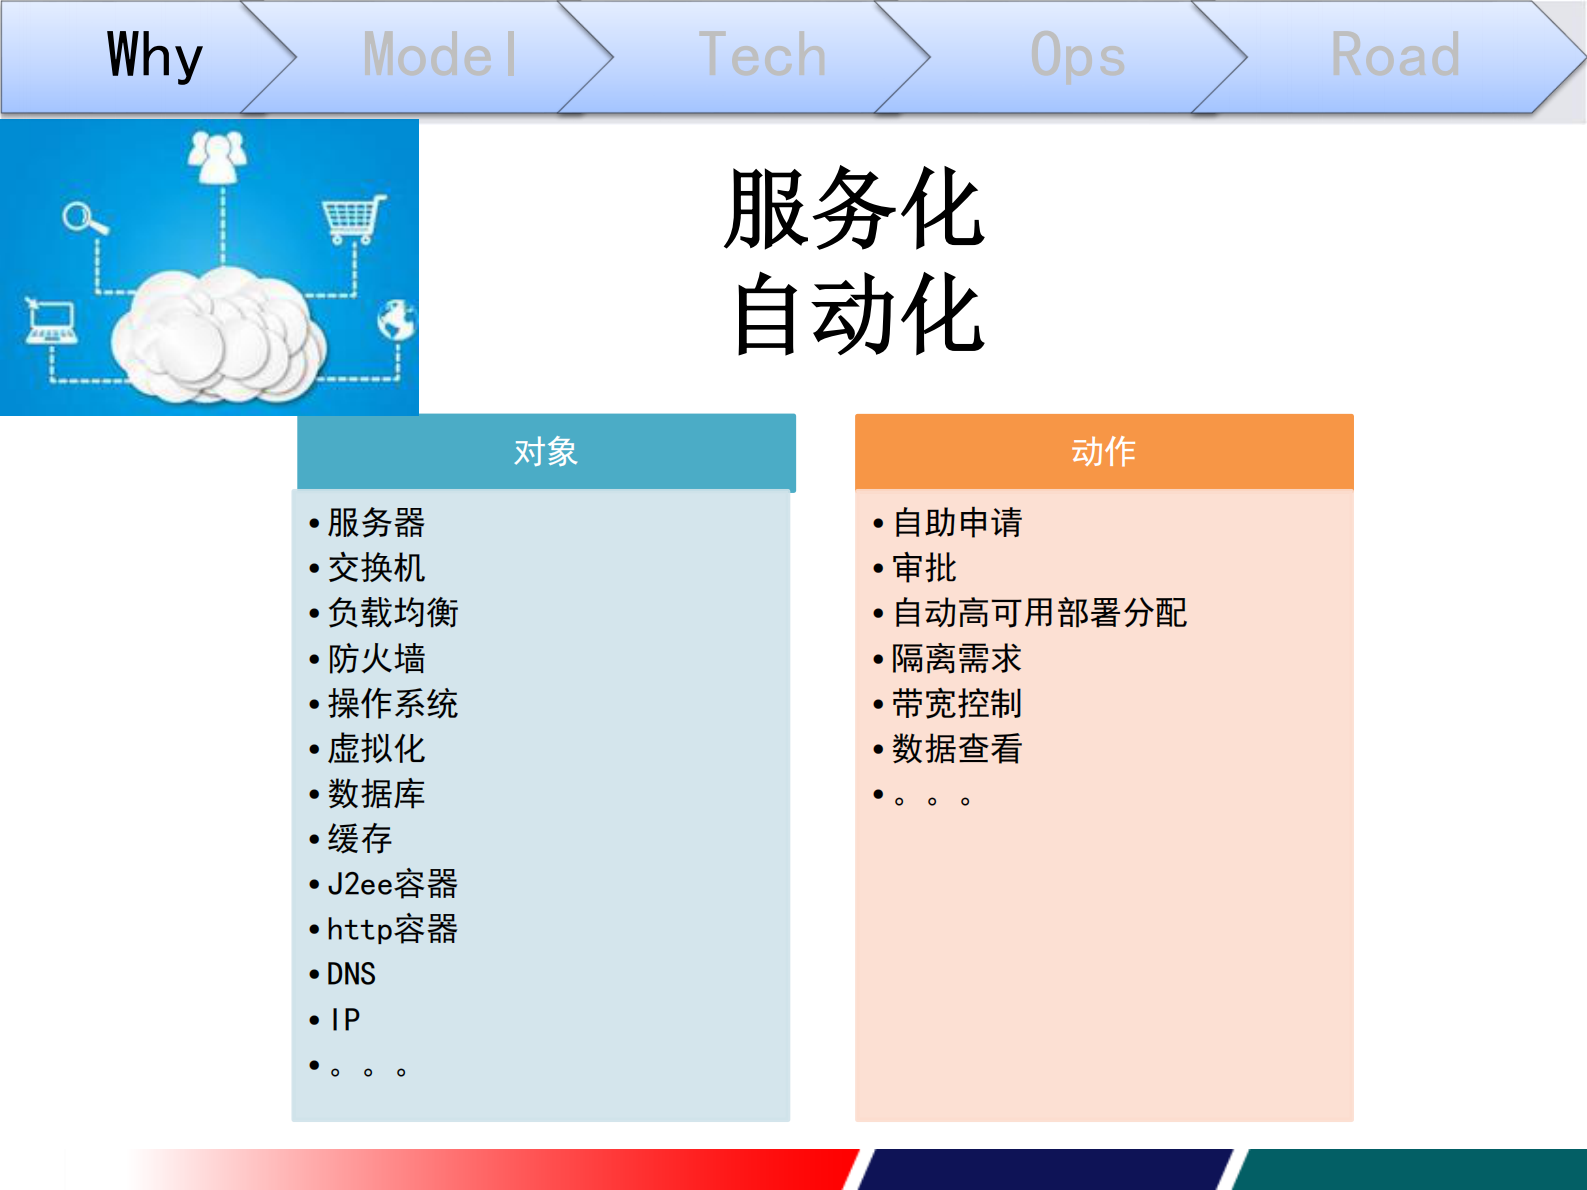Select the 操作系统 list item
This screenshot has height=1190, width=1587.
tap(393, 704)
